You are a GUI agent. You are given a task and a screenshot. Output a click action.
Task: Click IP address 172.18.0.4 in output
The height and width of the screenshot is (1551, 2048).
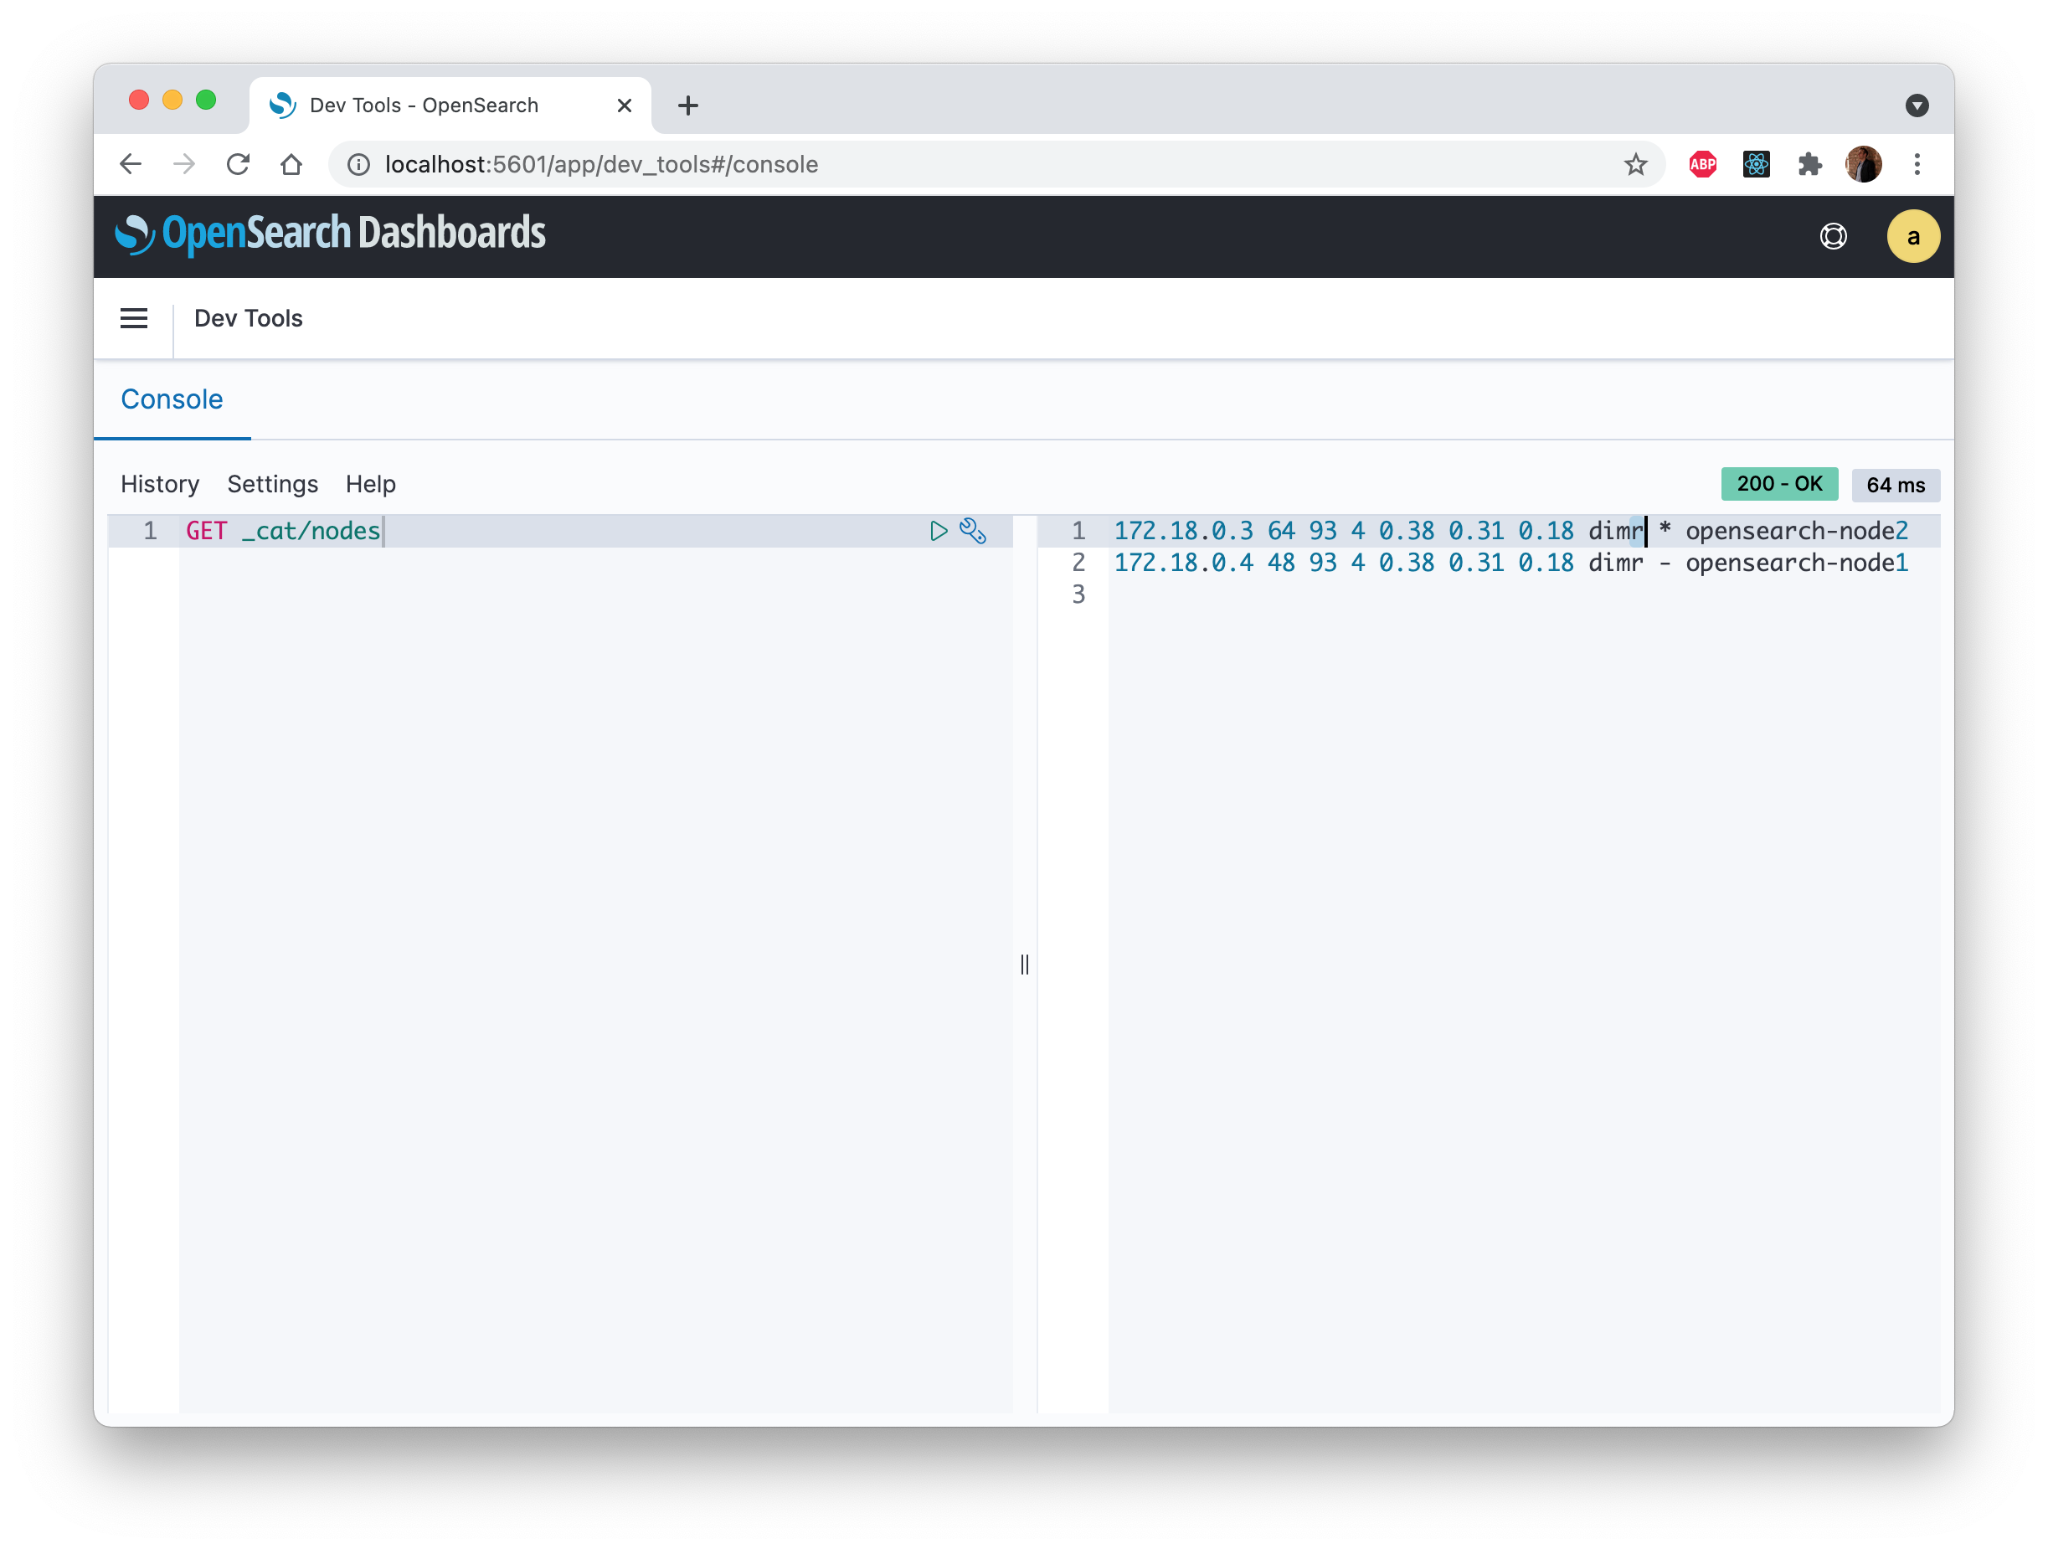click(1183, 563)
